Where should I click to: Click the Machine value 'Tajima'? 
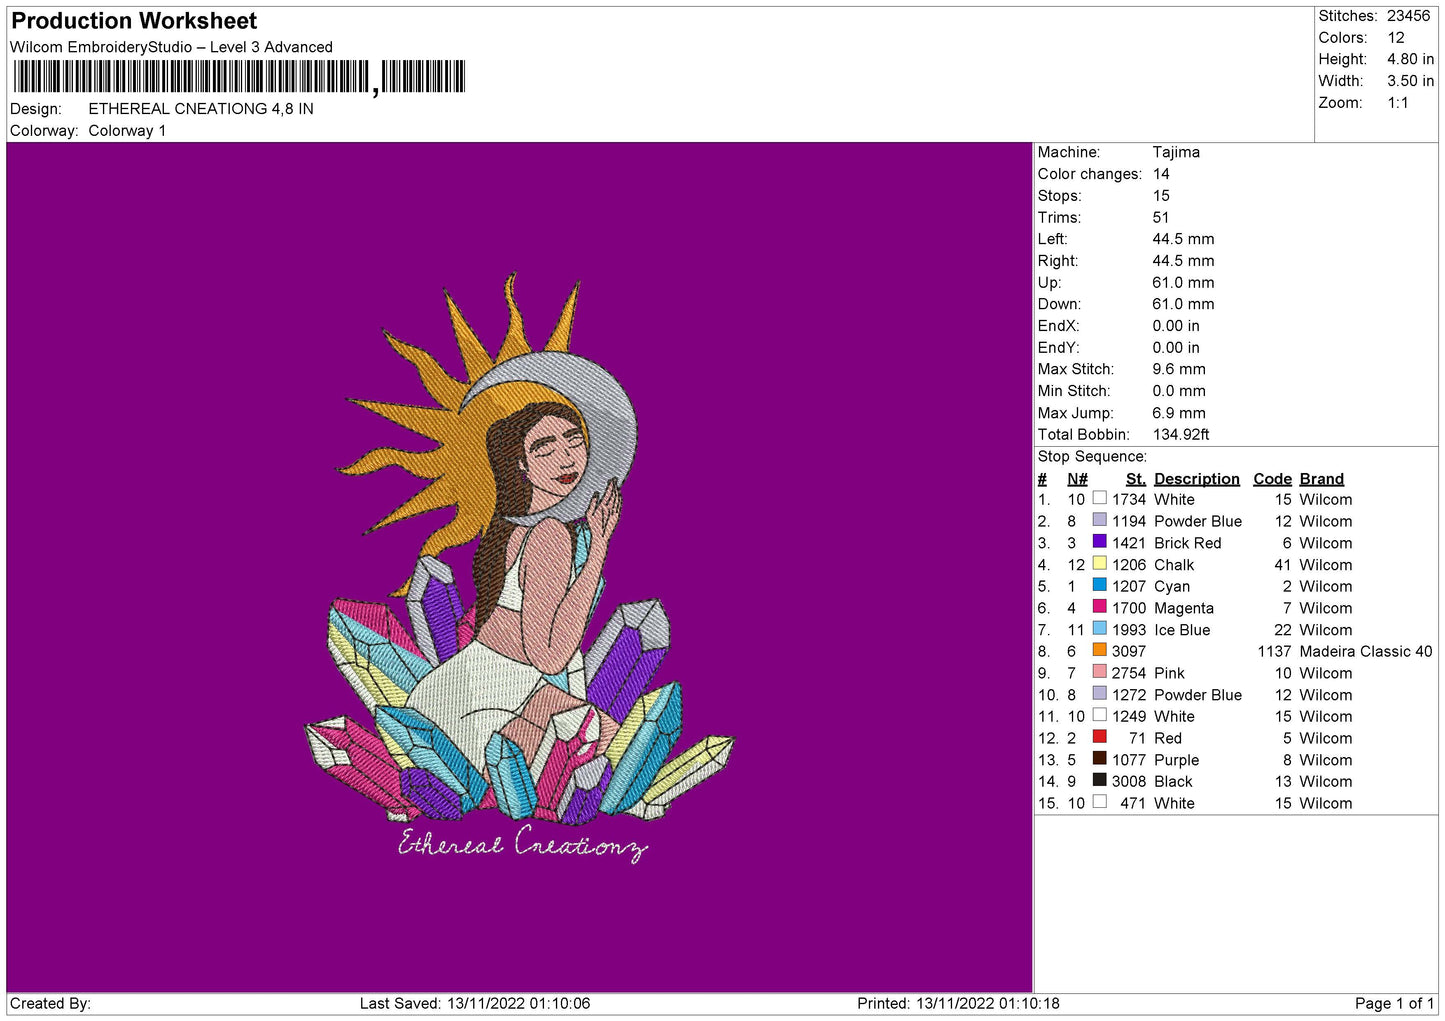[1176, 152]
